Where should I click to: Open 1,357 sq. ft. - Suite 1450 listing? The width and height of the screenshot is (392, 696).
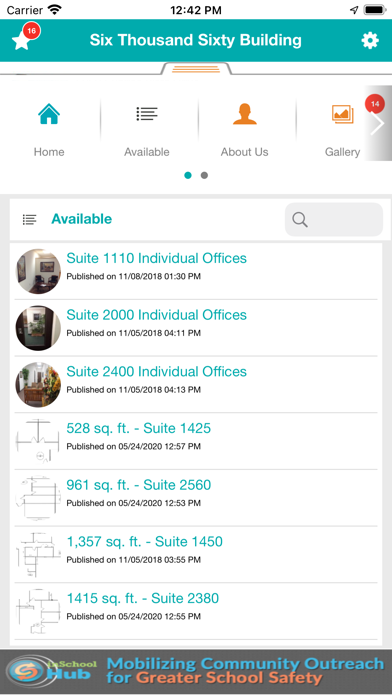[x=196, y=555]
